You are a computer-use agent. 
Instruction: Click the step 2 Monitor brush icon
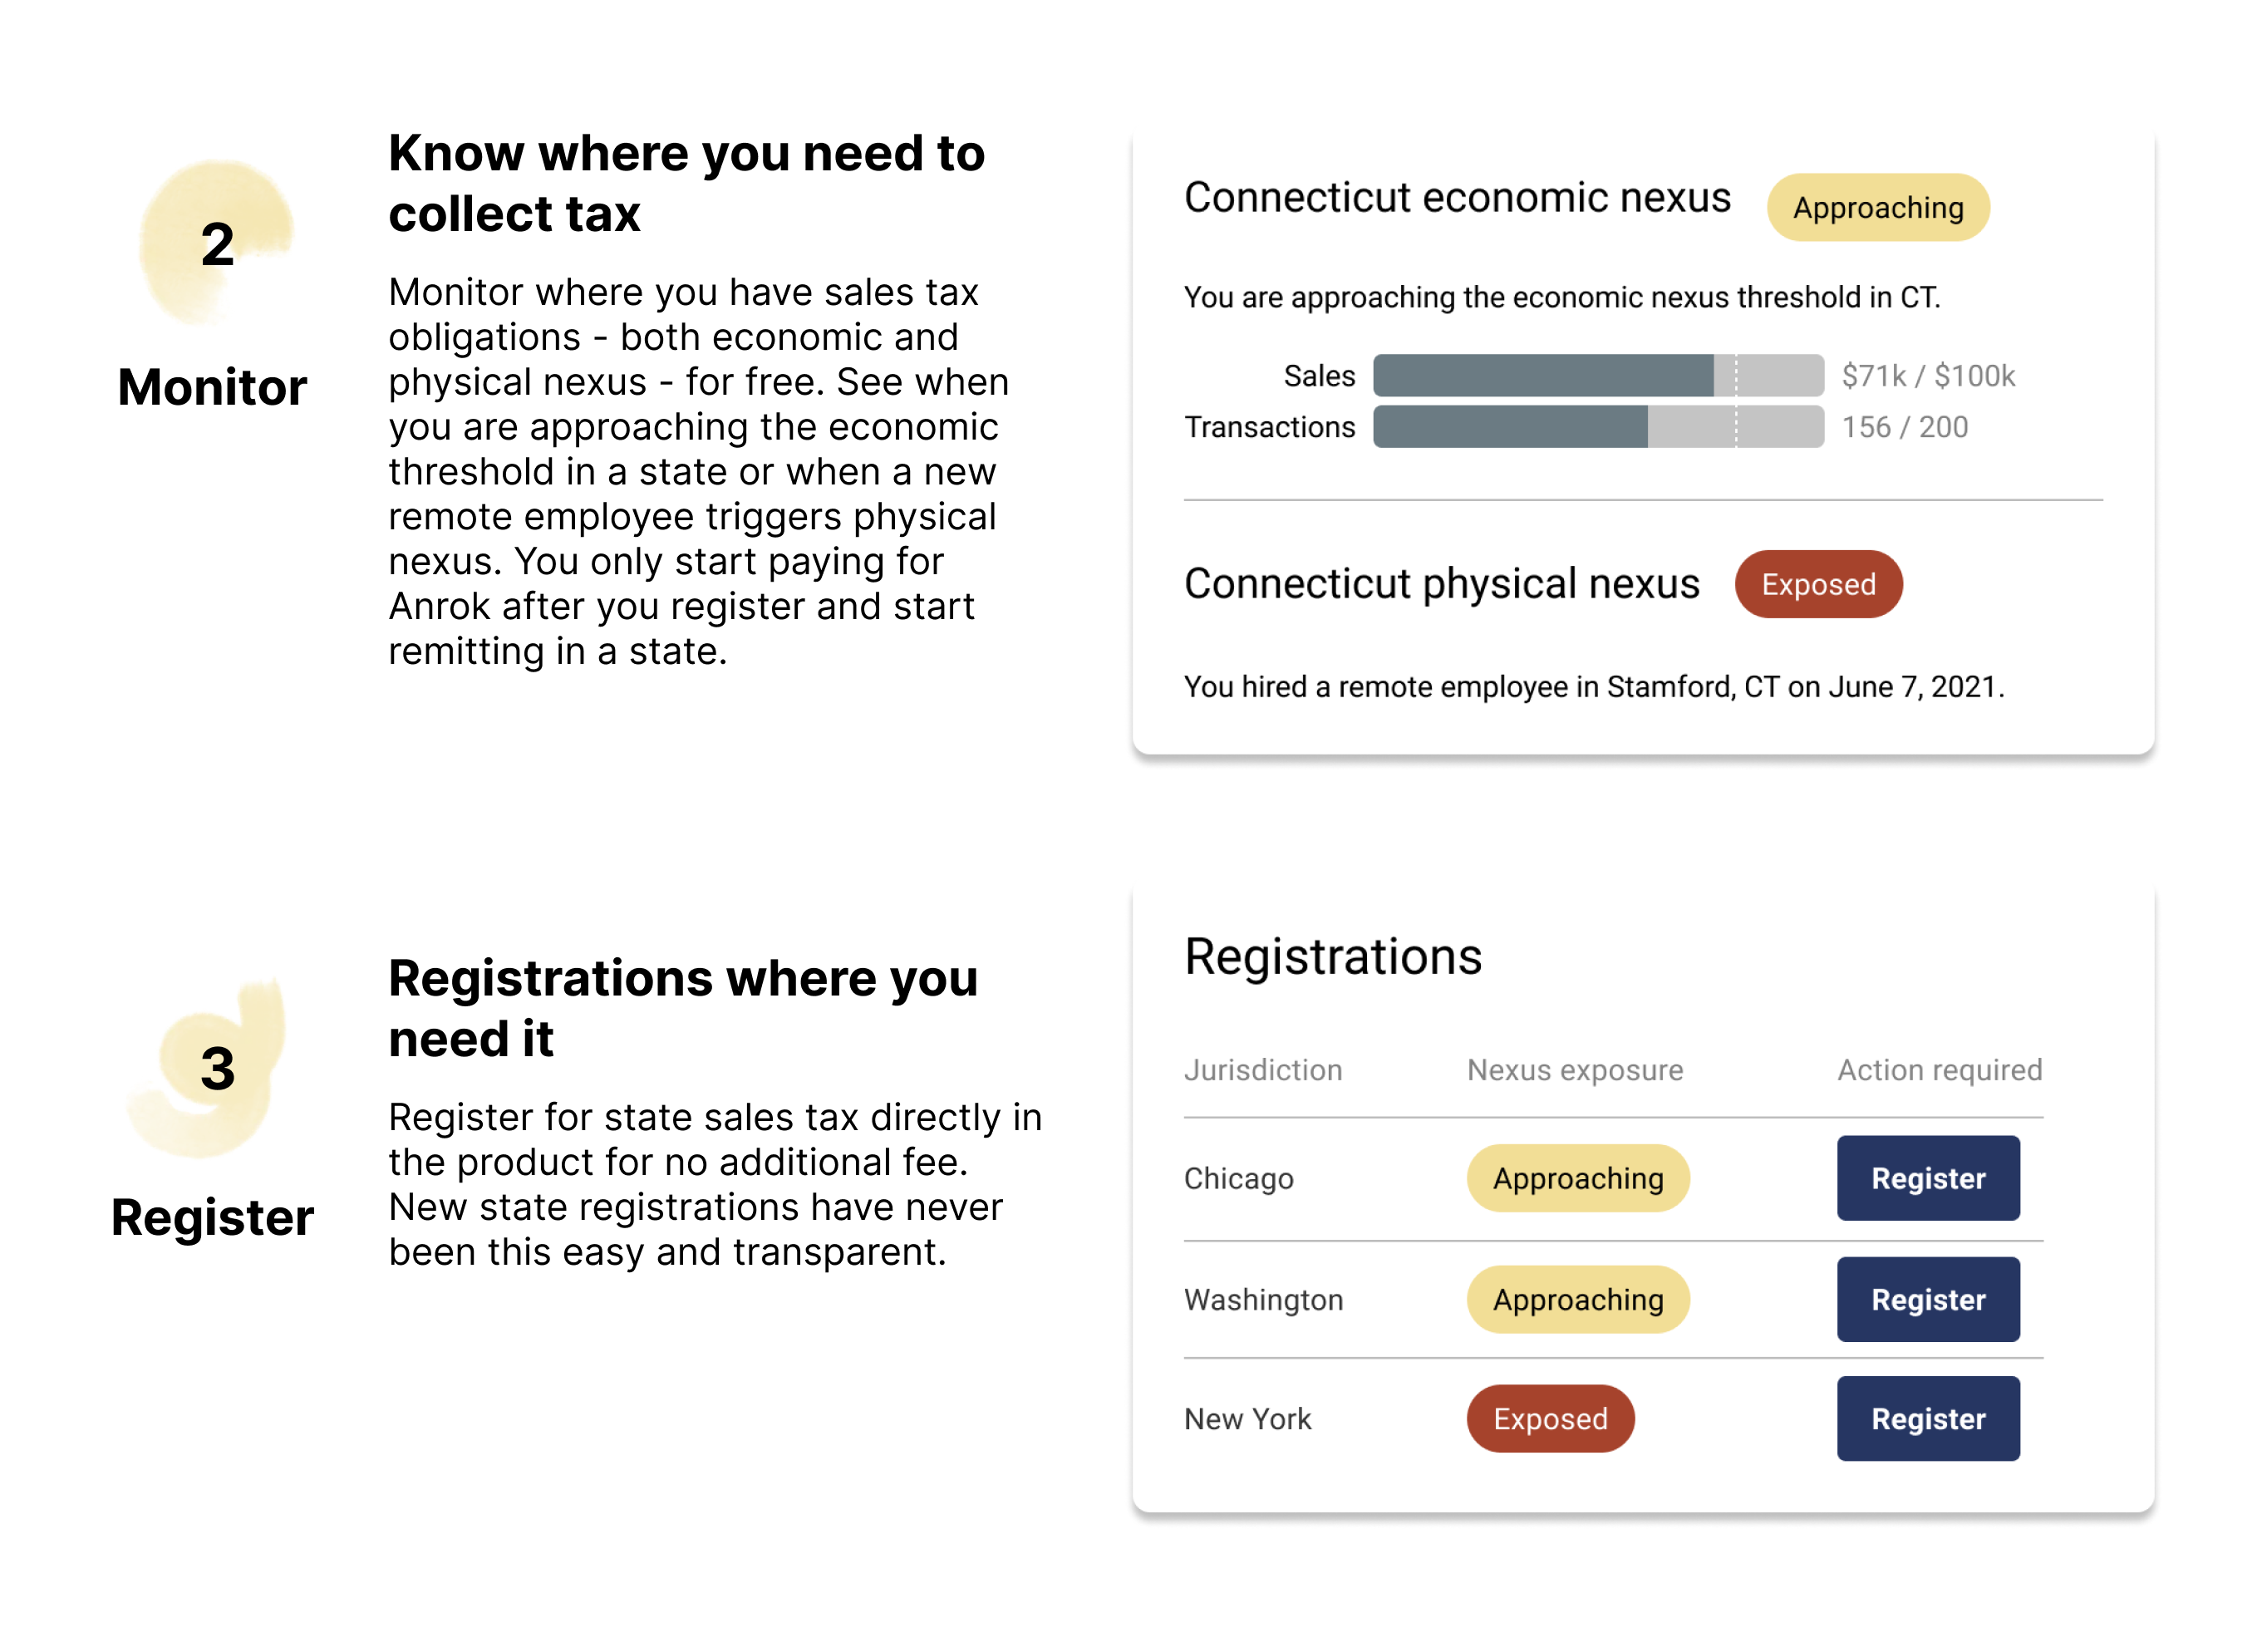coord(216,243)
